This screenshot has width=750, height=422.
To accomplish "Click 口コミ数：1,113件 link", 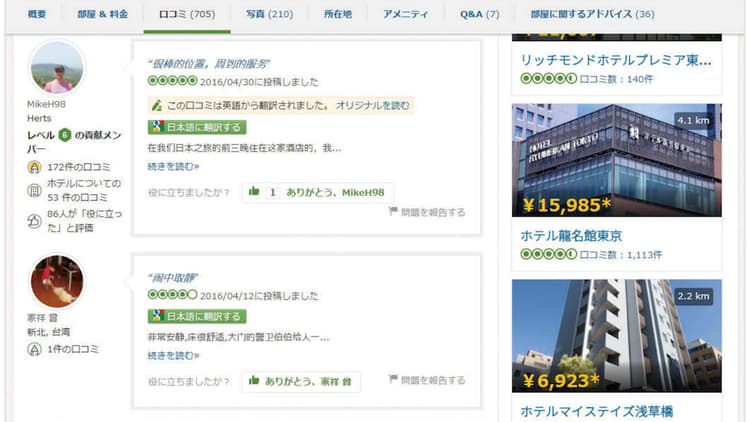I will 621,255.
